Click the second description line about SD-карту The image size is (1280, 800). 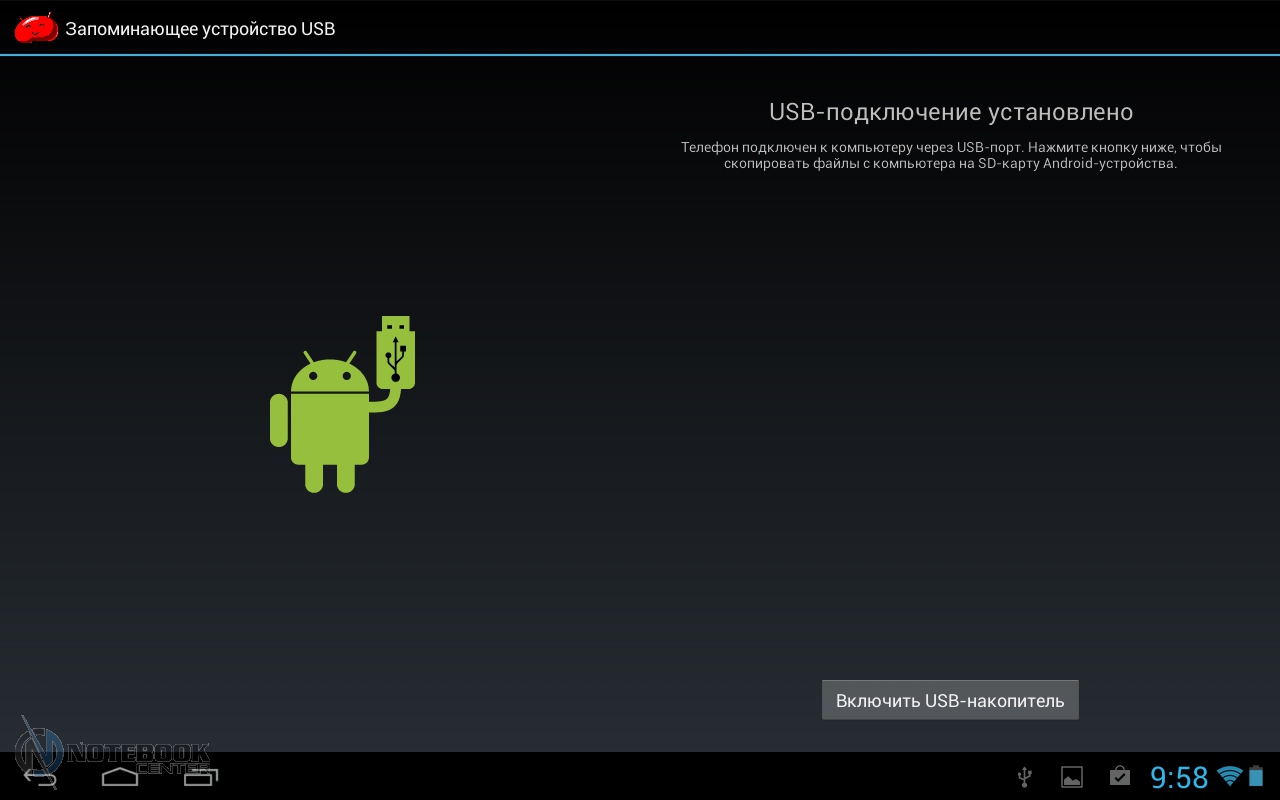950,164
